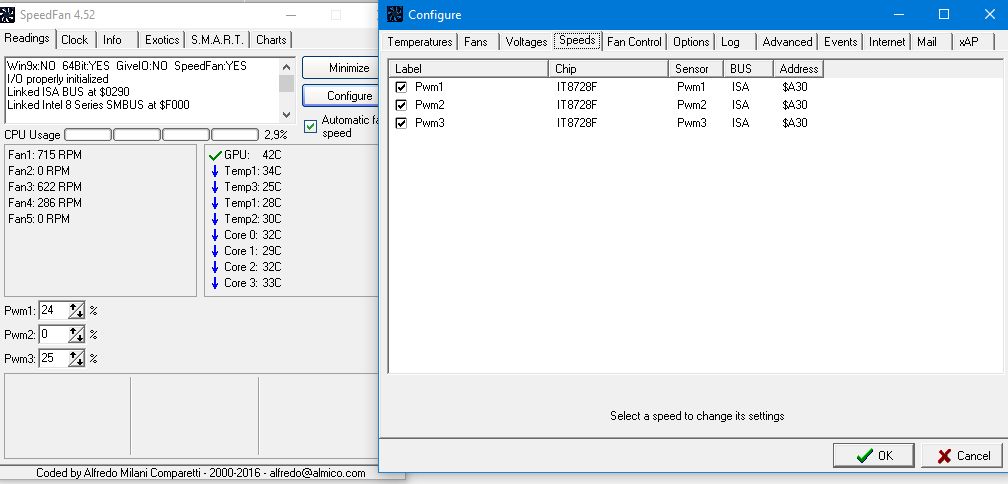Click the Sensor column header
This screenshot has height=484, width=1008.
click(x=696, y=69)
